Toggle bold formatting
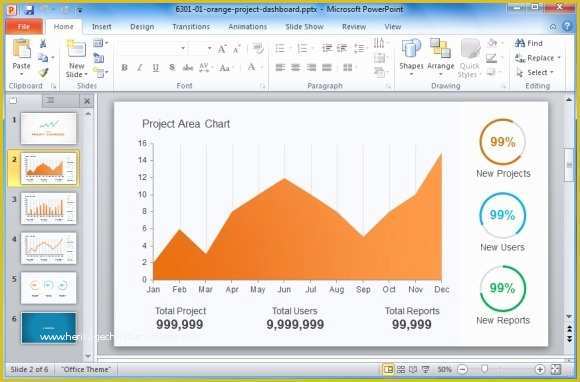Image resolution: width=580 pixels, height=382 pixels. click(124, 68)
